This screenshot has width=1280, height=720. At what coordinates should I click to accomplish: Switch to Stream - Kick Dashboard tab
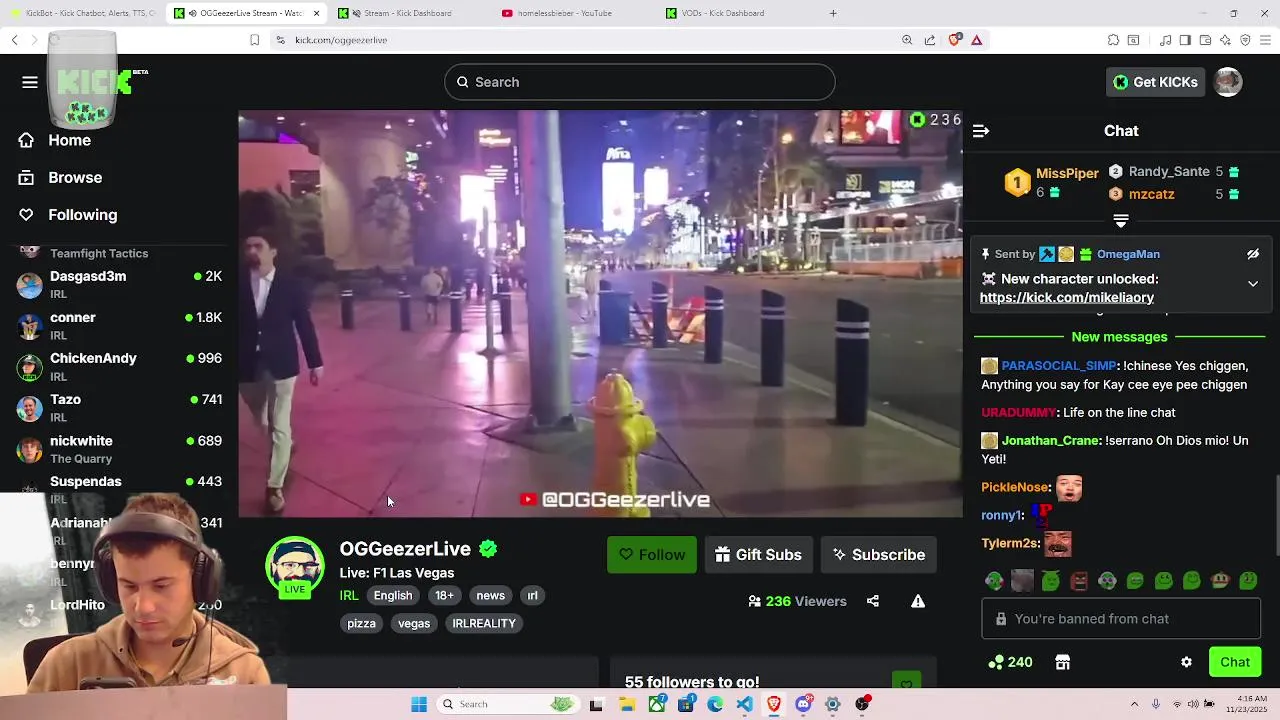[x=410, y=13]
